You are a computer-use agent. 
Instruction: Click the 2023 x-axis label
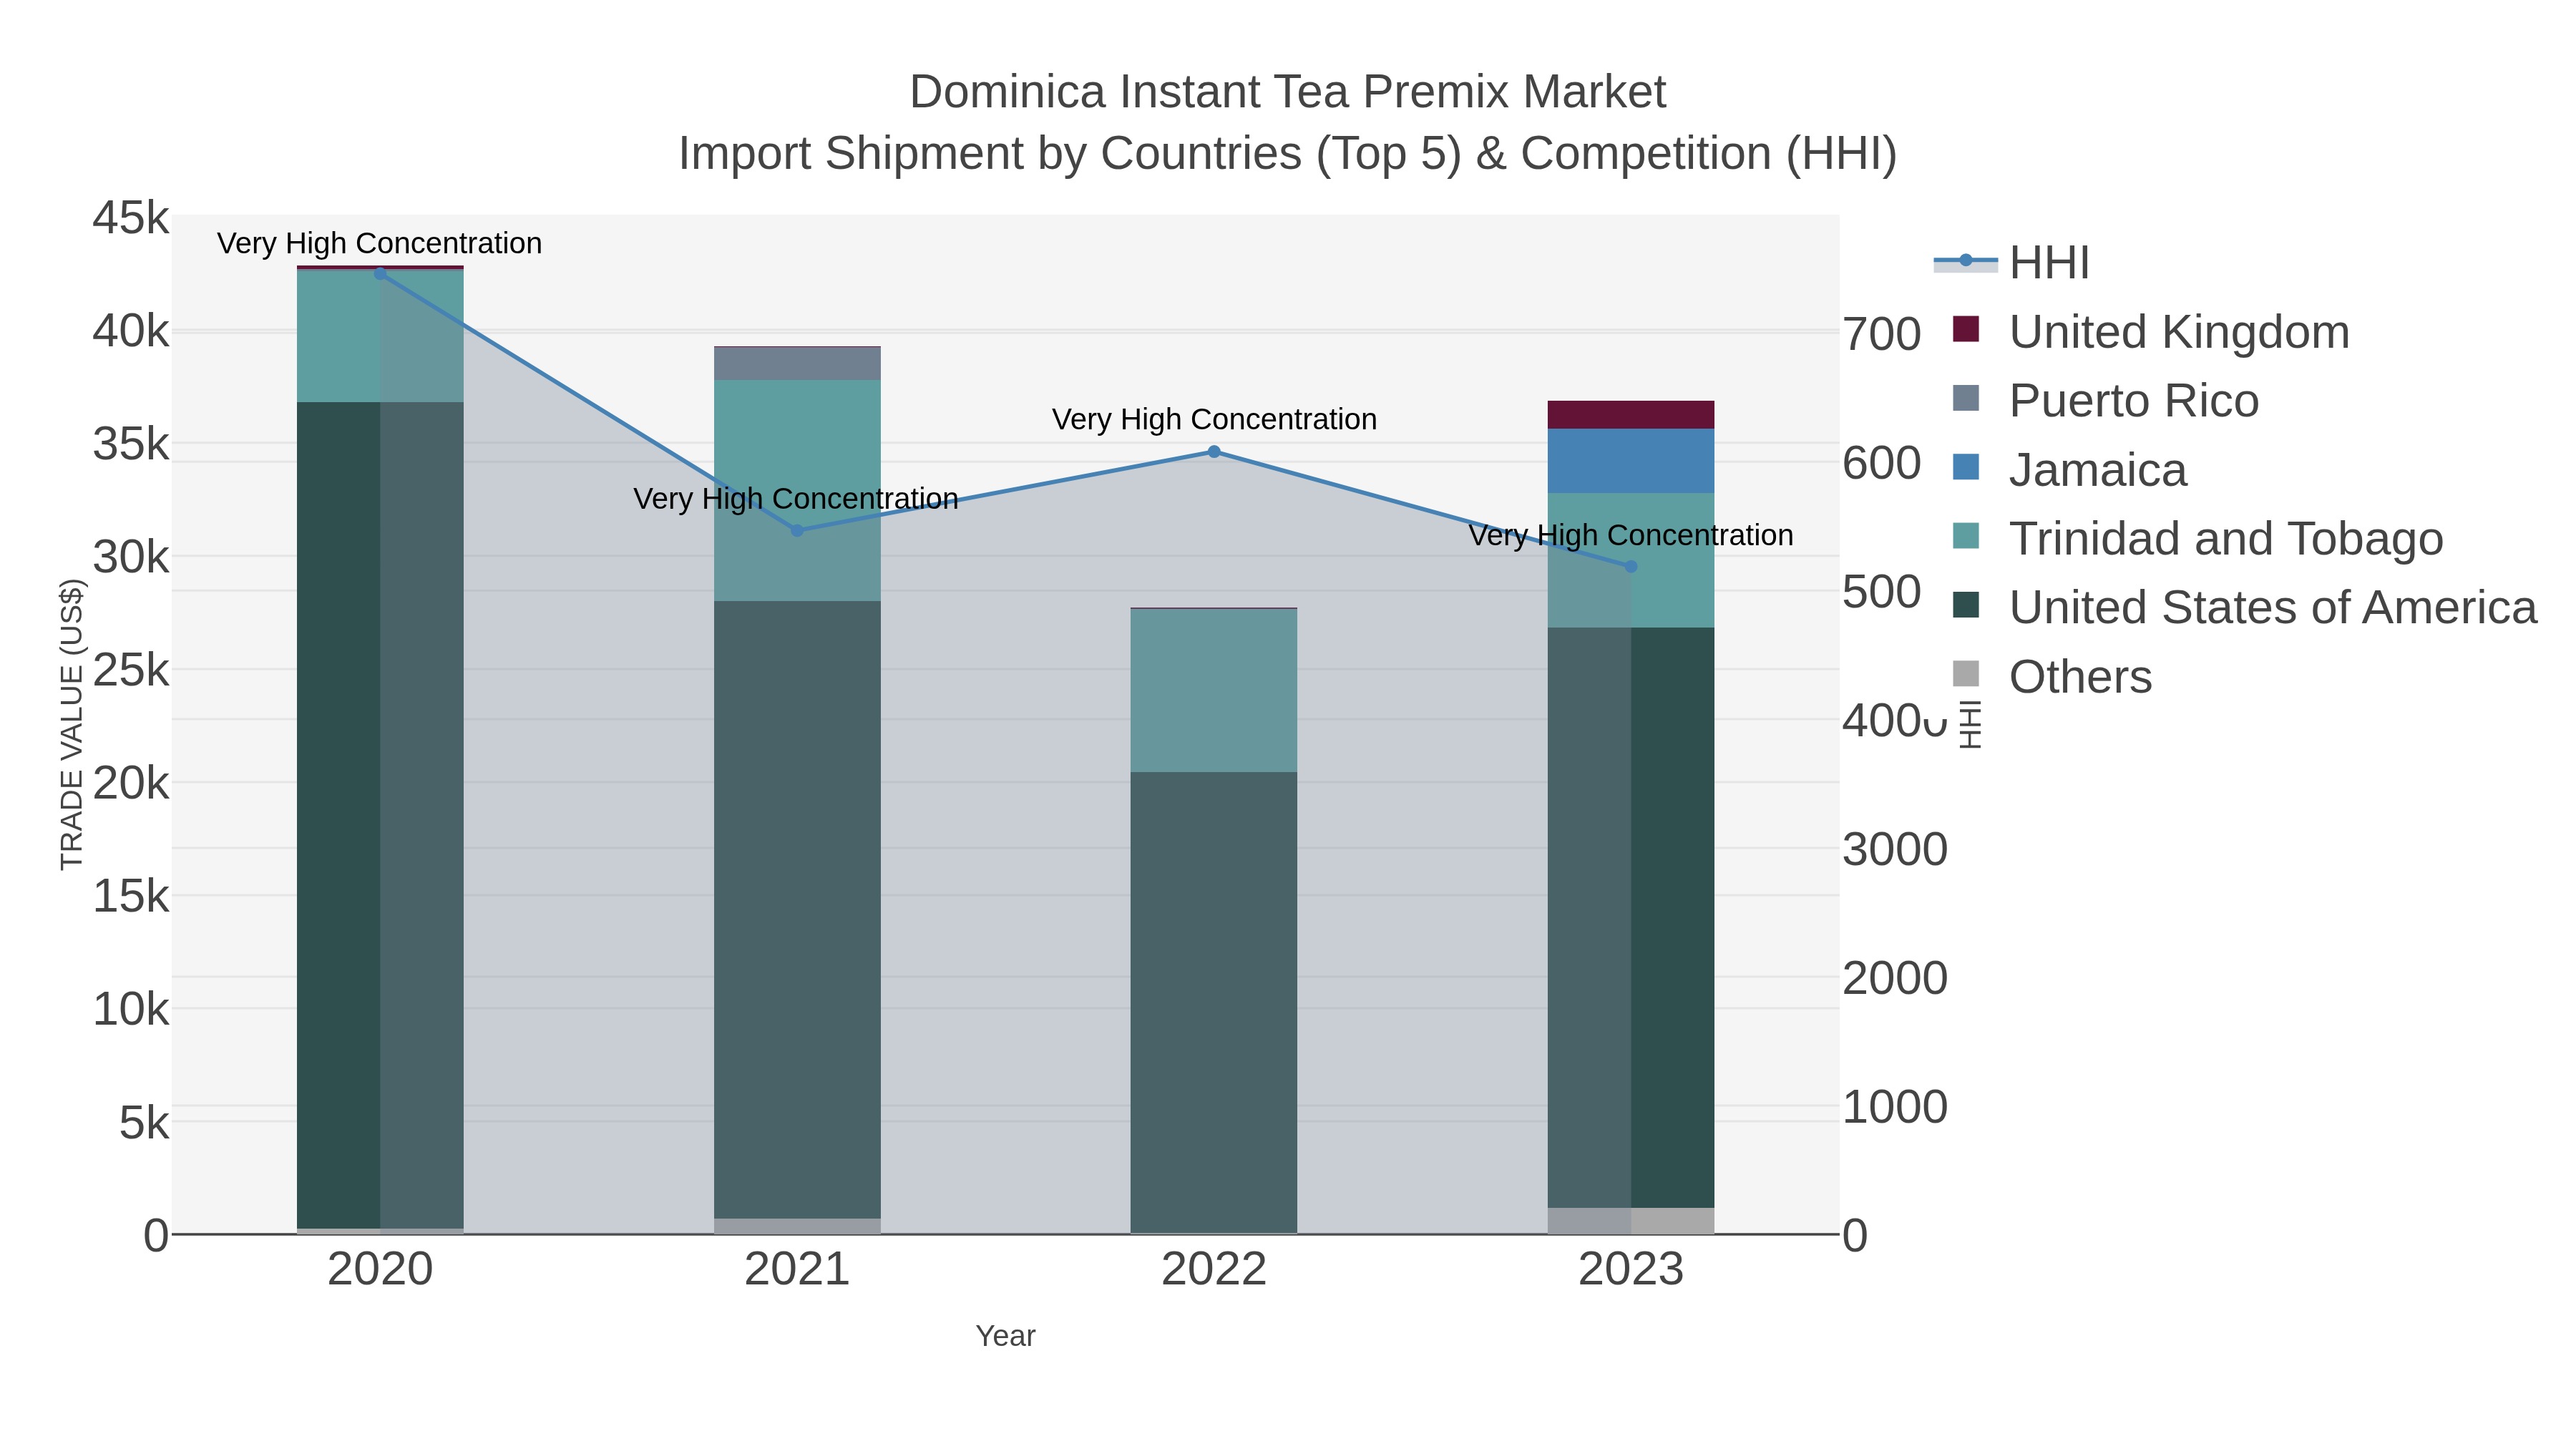point(1631,1270)
